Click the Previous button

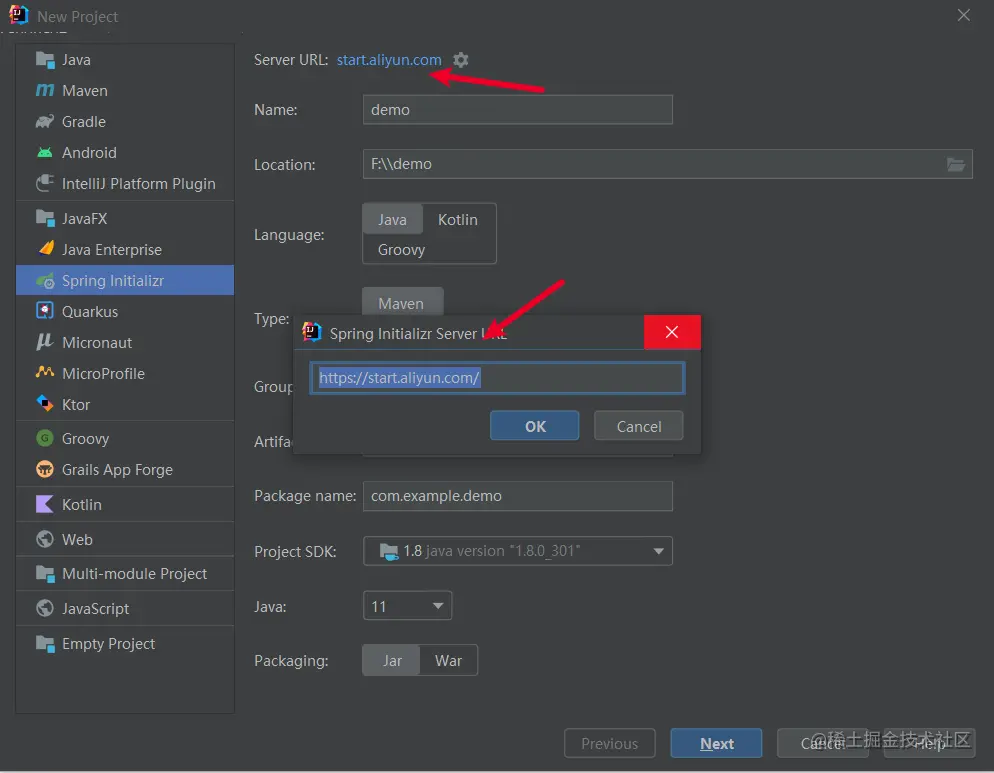(609, 743)
